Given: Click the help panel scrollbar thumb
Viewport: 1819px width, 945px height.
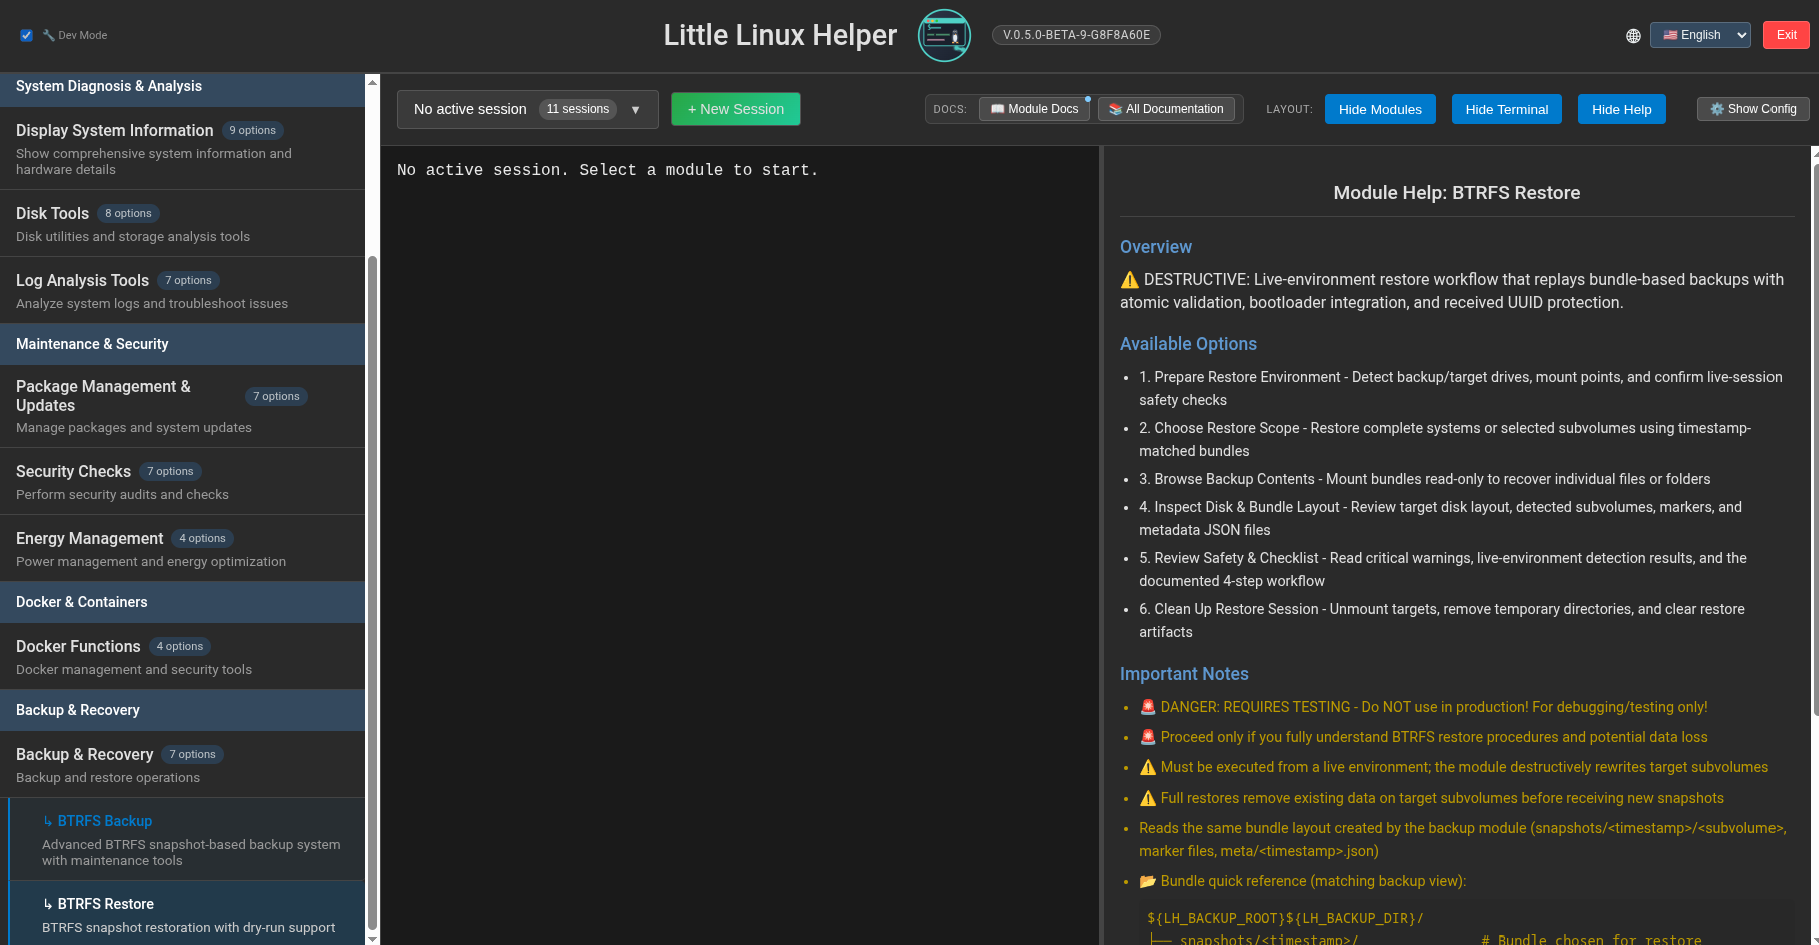Looking at the screenshot, I should tap(1815, 439).
